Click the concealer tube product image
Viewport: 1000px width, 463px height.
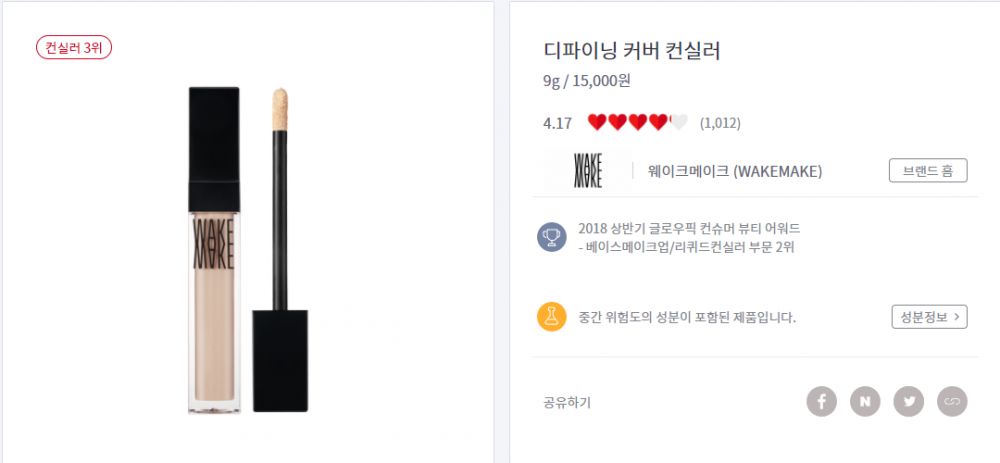pyautogui.click(x=213, y=250)
